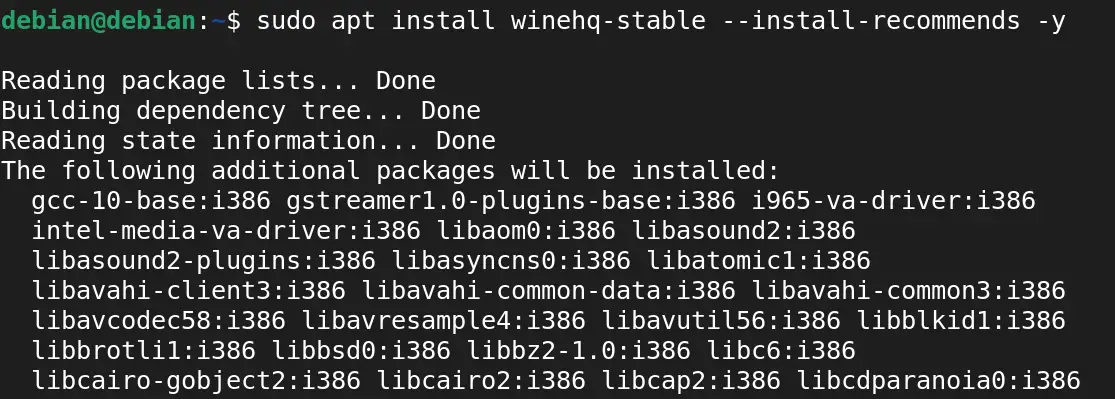Click gstreamer1.0-plugins-base:i386 package name

click(511, 201)
